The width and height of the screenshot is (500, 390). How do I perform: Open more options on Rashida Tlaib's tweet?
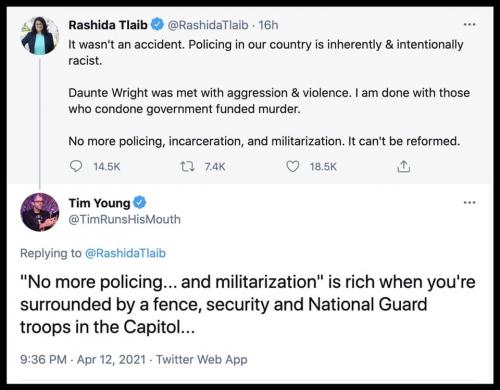point(469,25)
